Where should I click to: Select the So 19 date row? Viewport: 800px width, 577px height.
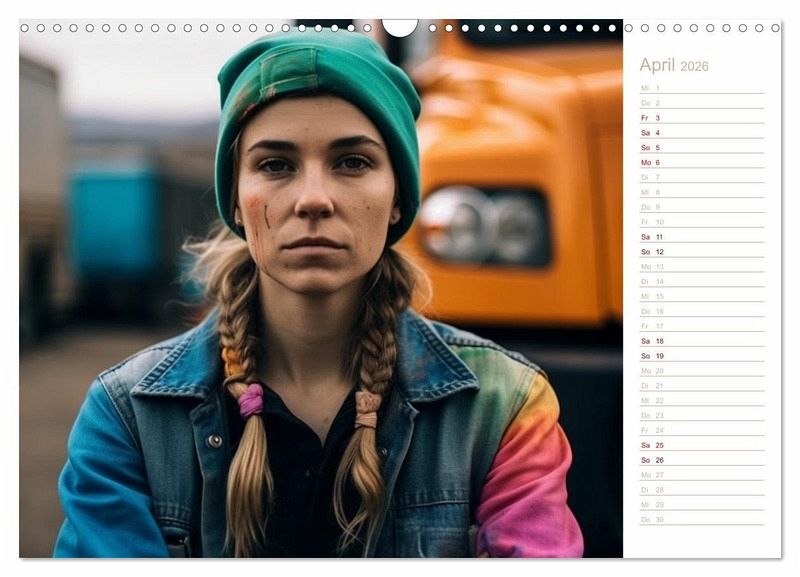(701, 356)
